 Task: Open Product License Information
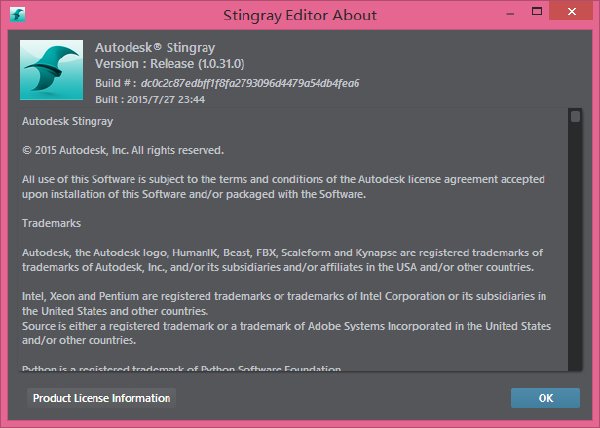[101, 398]
